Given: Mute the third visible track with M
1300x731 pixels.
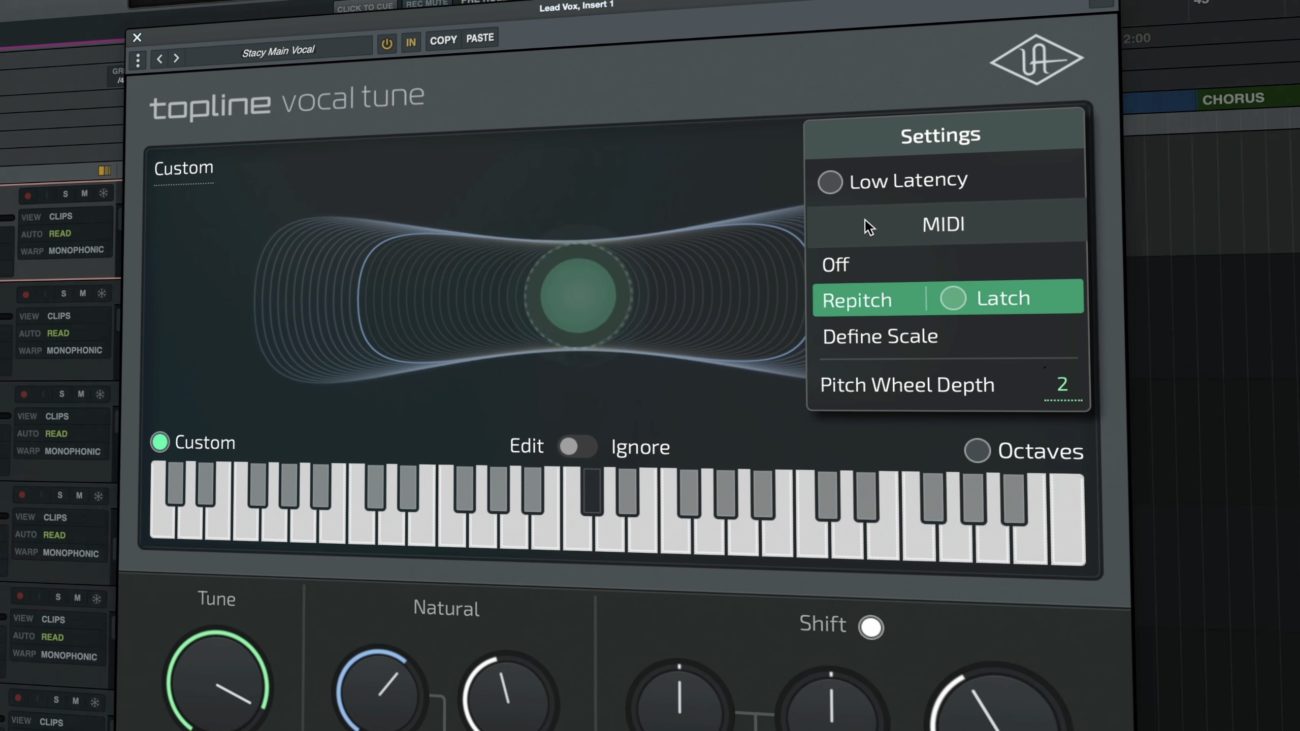Looking at the screenshot, I should click(82, 394).
